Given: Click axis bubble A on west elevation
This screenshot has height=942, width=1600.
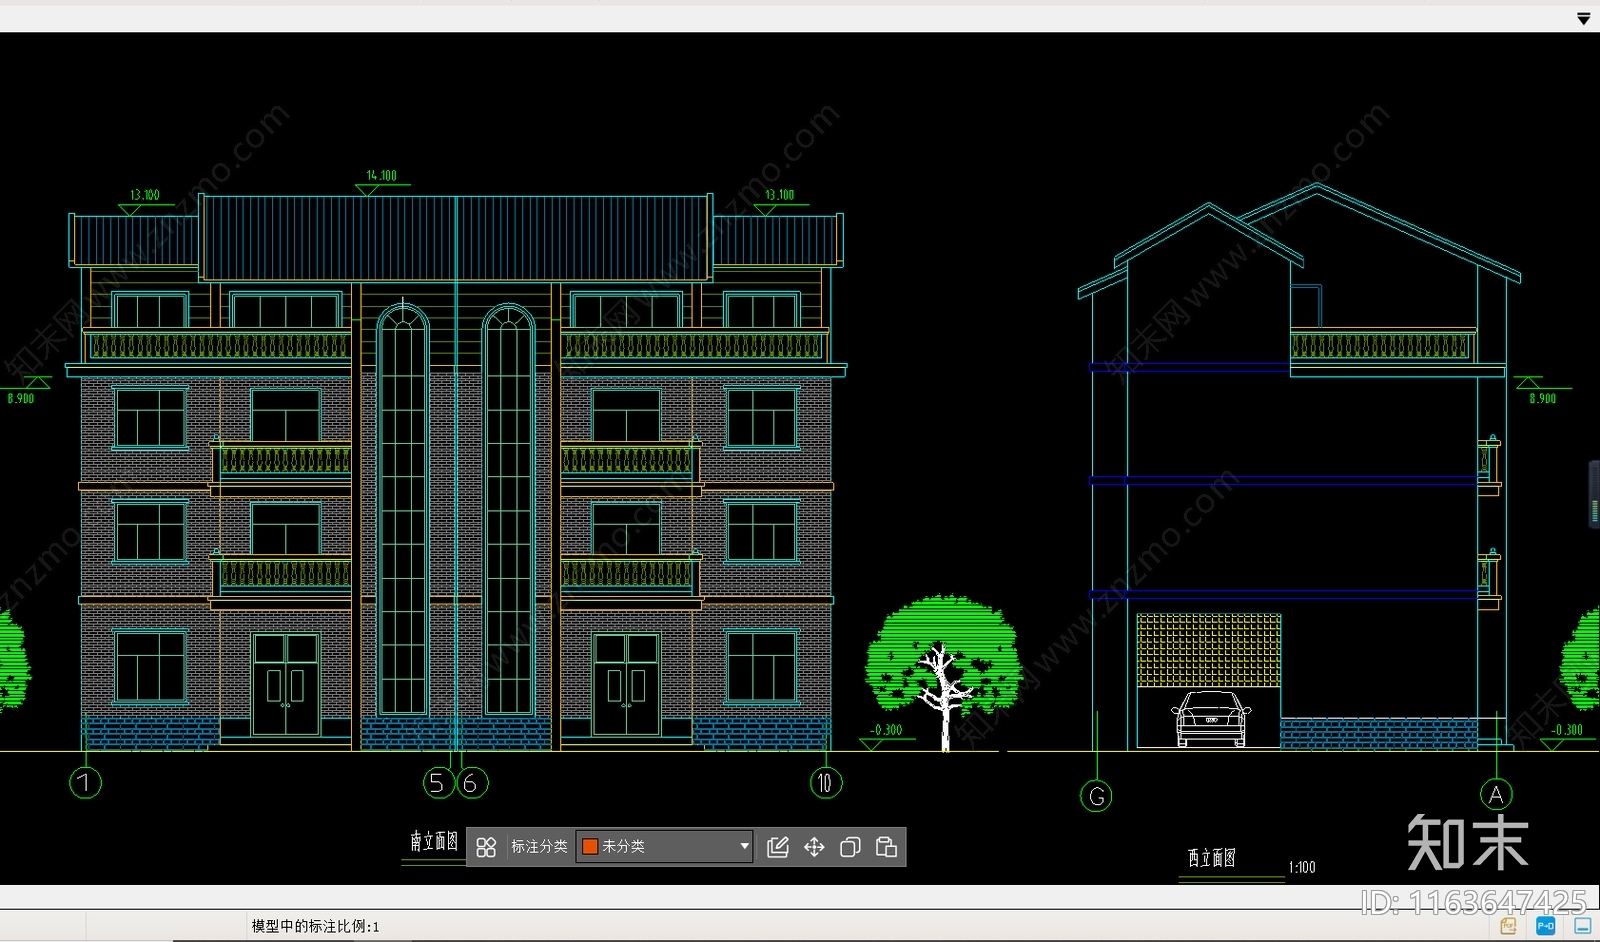Looking at the screenshot, I should click(x=1496, y=795).
